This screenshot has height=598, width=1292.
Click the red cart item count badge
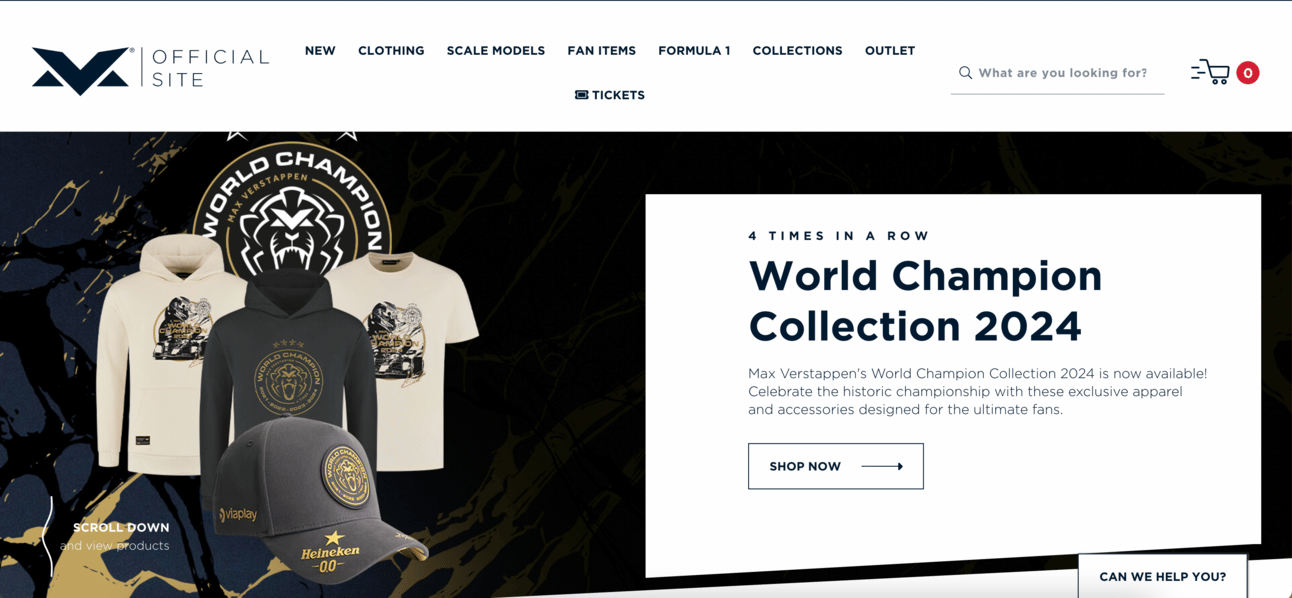point(1247,73)
